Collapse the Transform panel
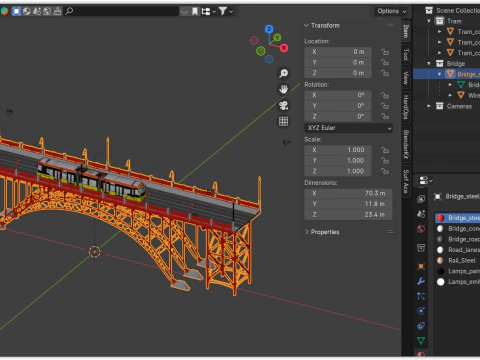480x360 pixels. click(306, 25)
